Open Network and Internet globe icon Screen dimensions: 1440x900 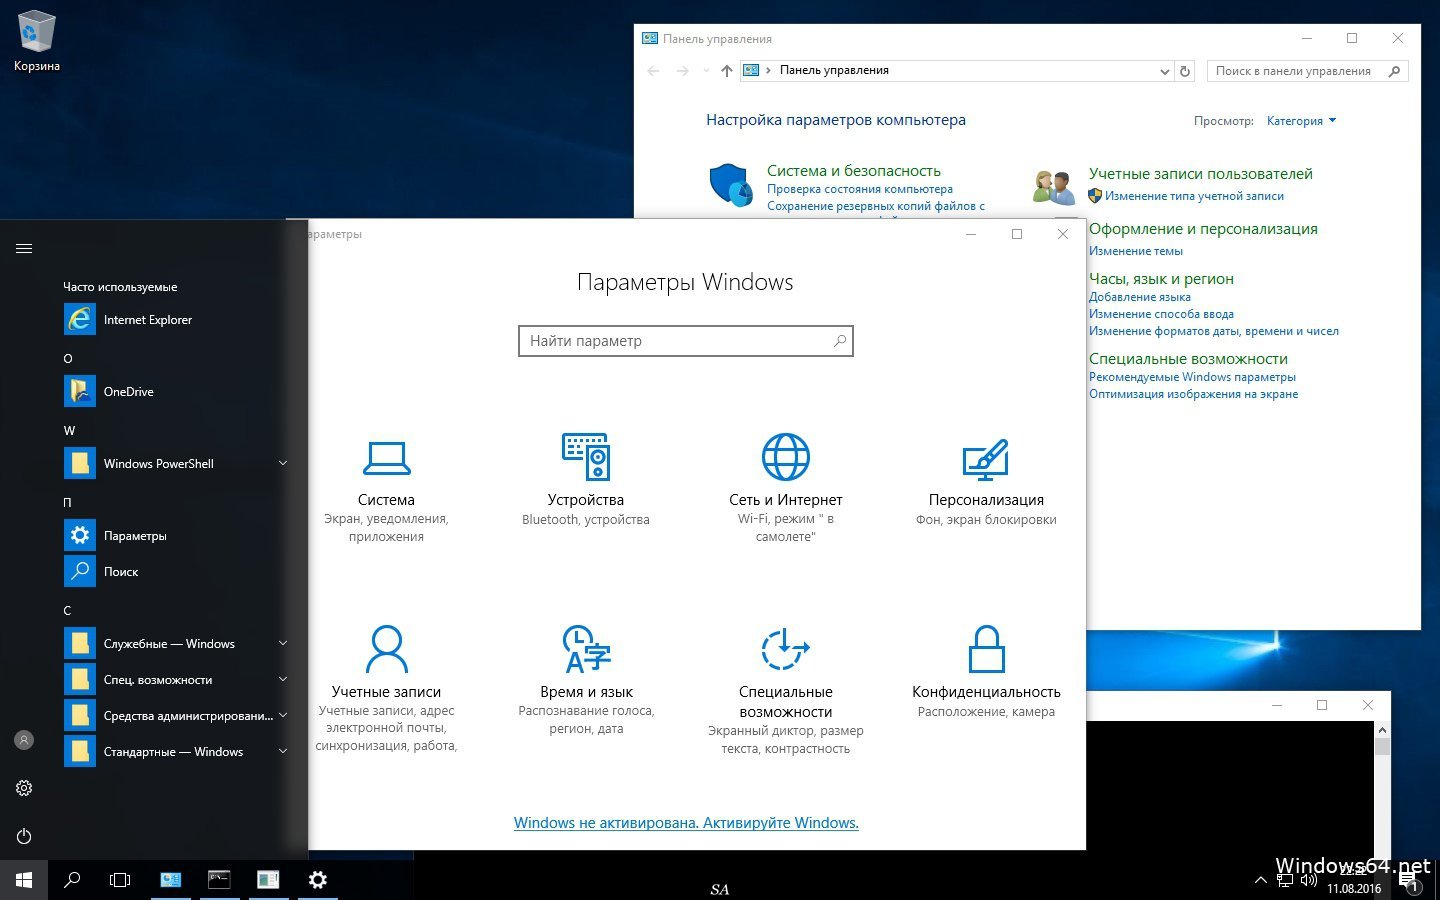[786, 457]
